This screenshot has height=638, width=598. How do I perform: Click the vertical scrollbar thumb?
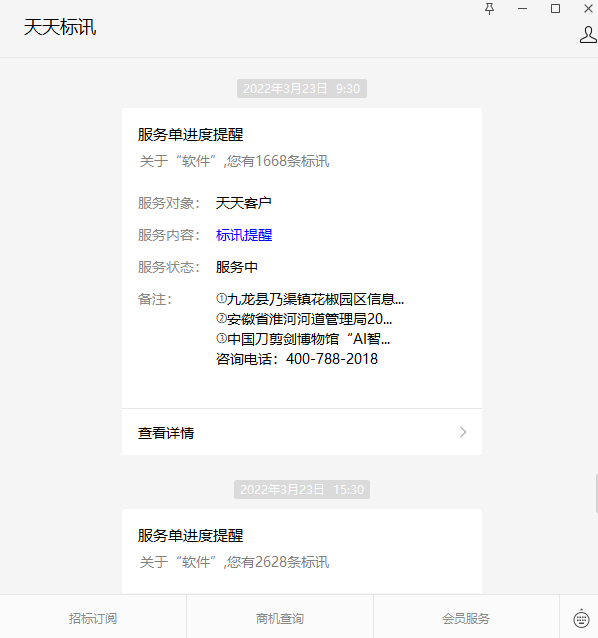pos(596,493)
